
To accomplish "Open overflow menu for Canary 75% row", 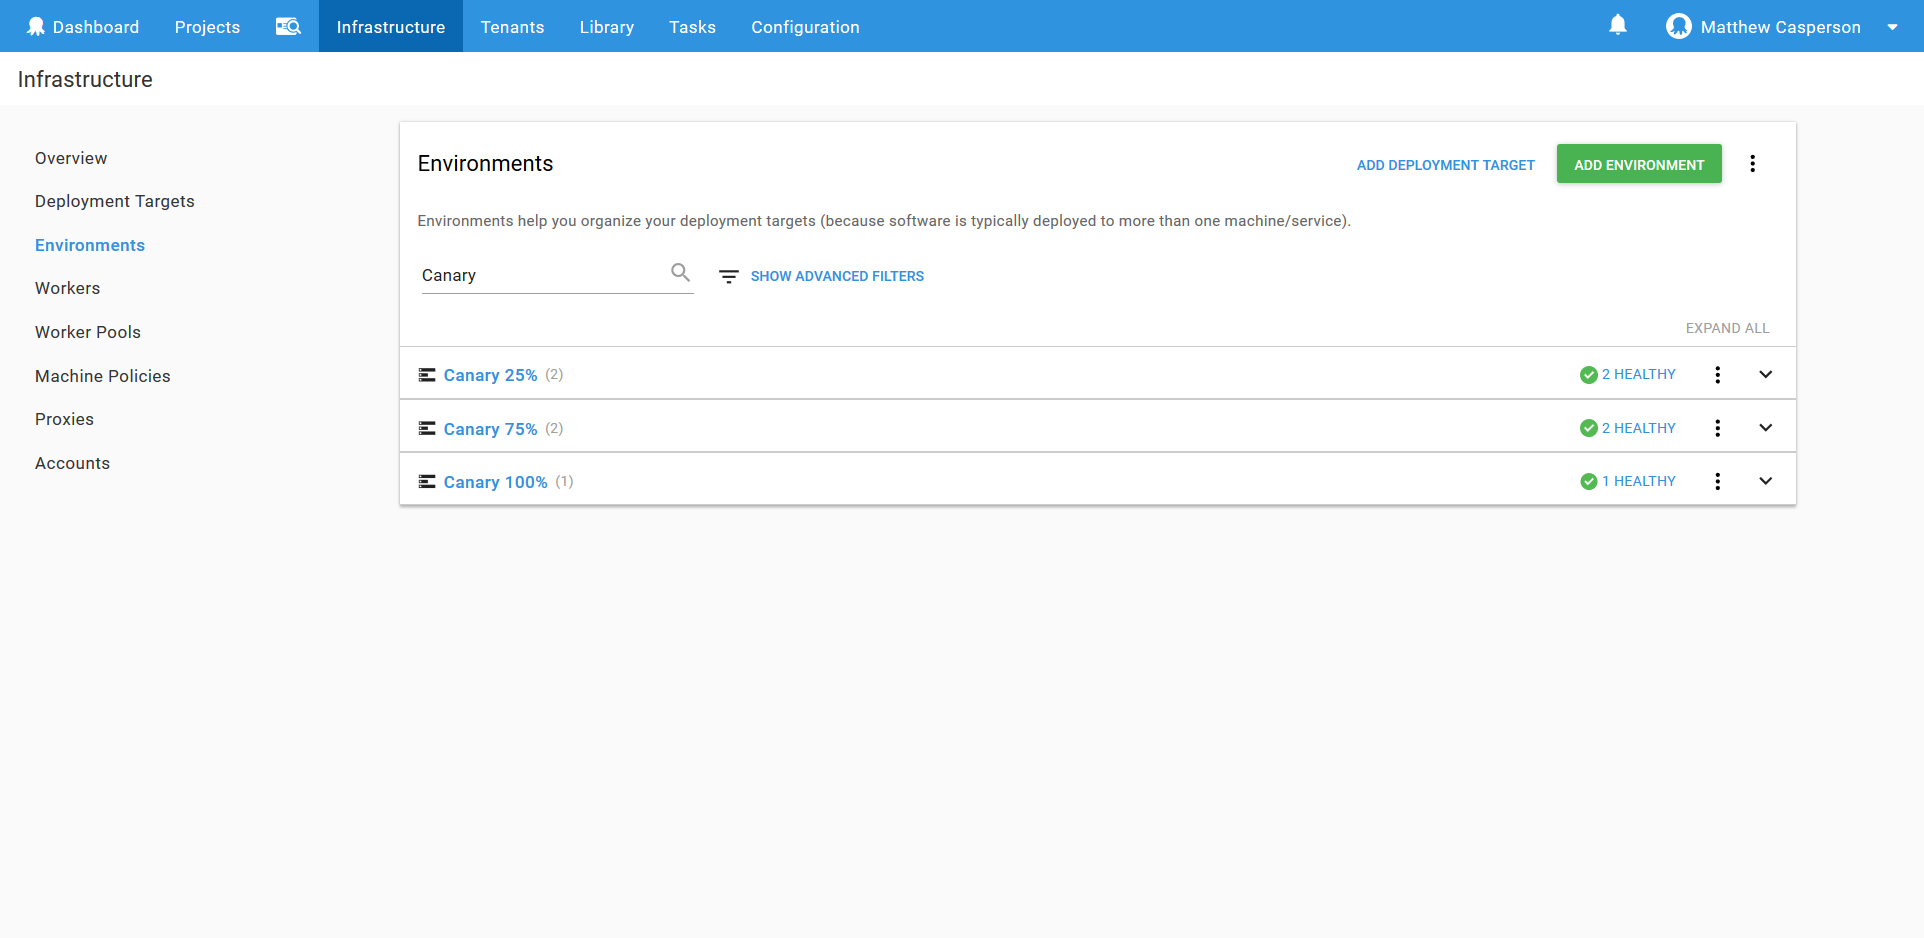I will tap(1717, 428).
